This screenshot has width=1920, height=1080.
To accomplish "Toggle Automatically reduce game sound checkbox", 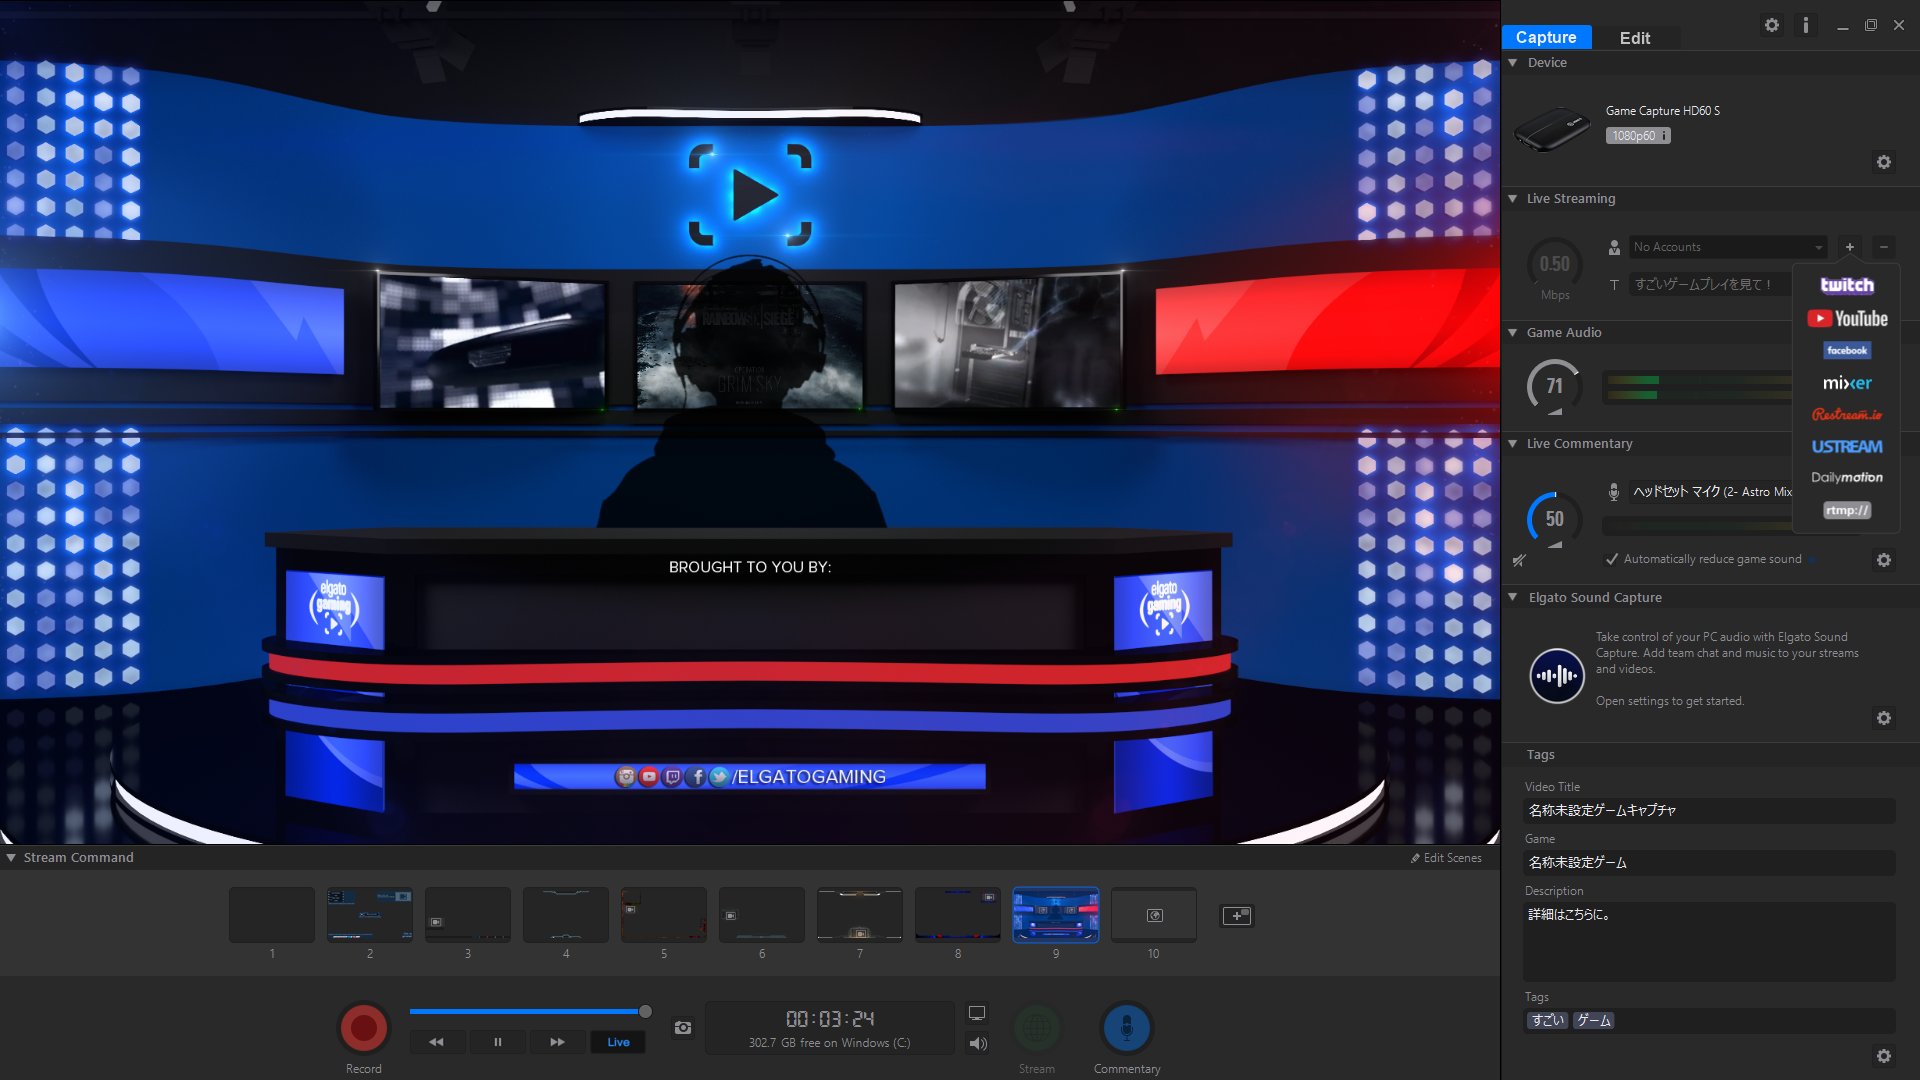I will coord(1611,559).
